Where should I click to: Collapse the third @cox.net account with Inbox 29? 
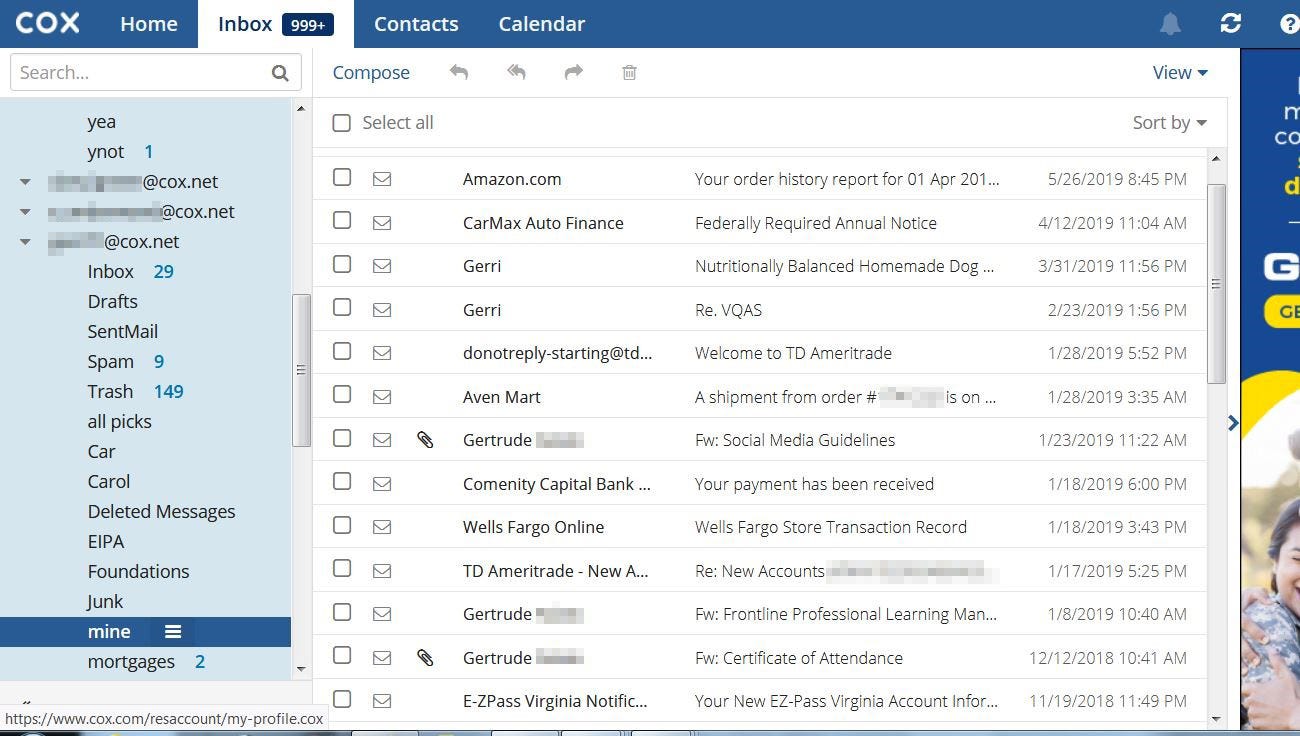click(25, 242)
